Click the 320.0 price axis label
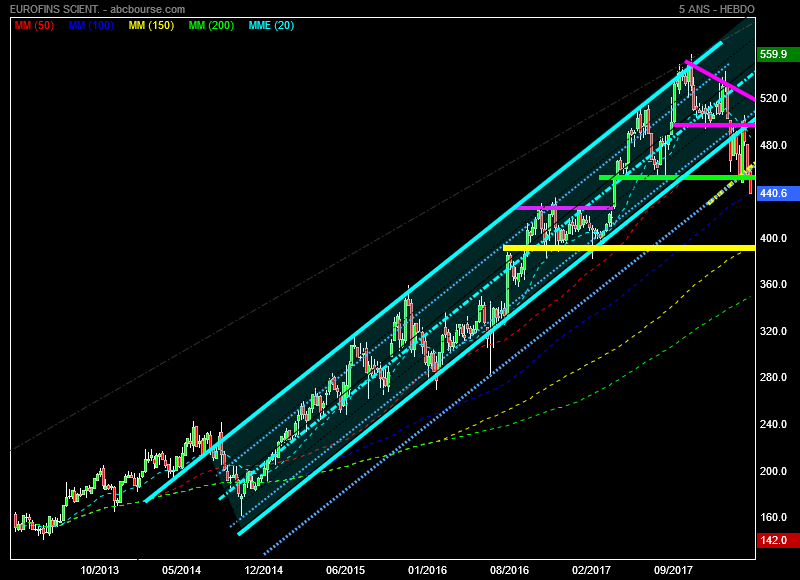The image size is (800, 580). pos(773,331)
